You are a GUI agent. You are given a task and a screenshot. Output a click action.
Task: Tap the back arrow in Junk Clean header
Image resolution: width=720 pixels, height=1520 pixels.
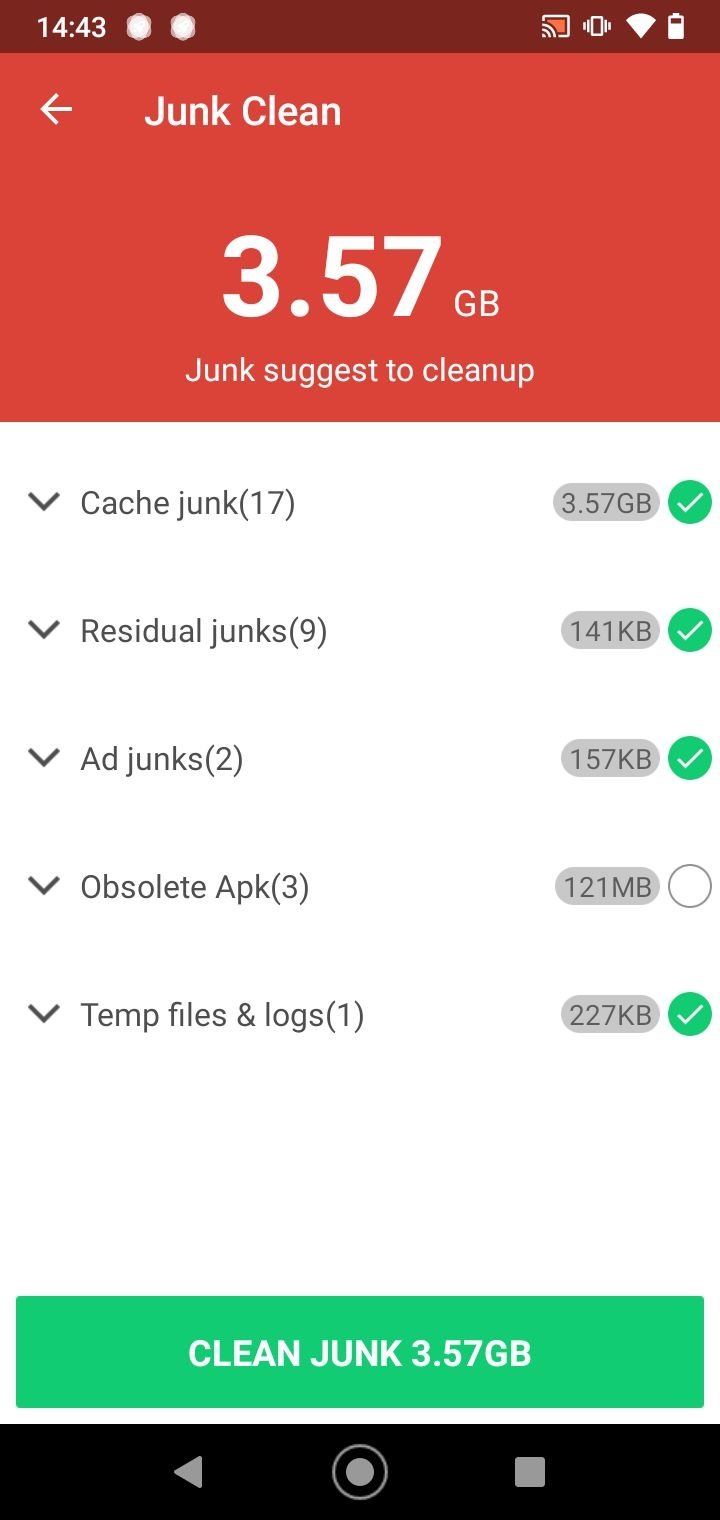(x=56, y=110)
